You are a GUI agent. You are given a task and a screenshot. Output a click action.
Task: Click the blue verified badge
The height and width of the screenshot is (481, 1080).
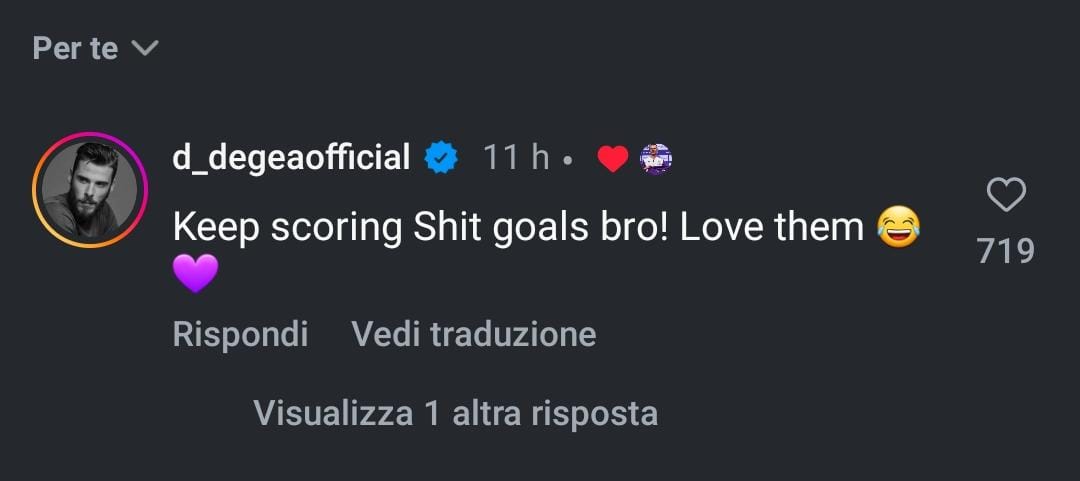pos(441,158)
